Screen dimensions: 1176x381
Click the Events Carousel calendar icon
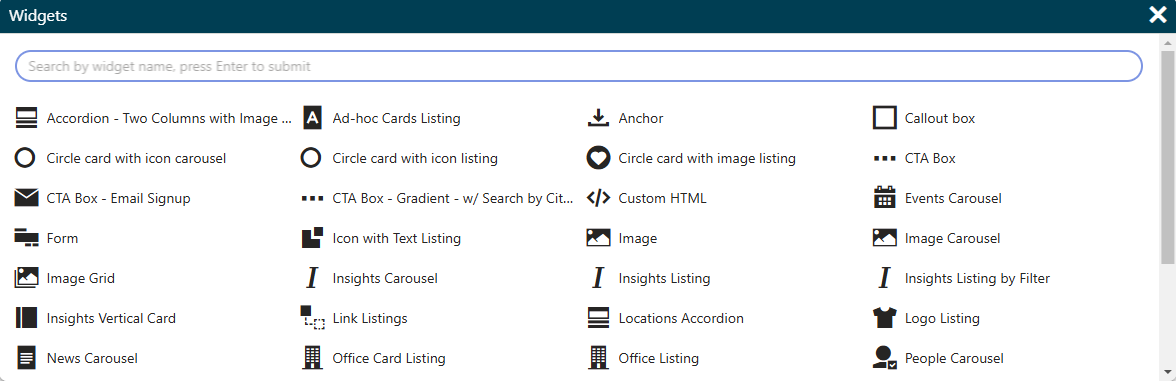[885, 197]
